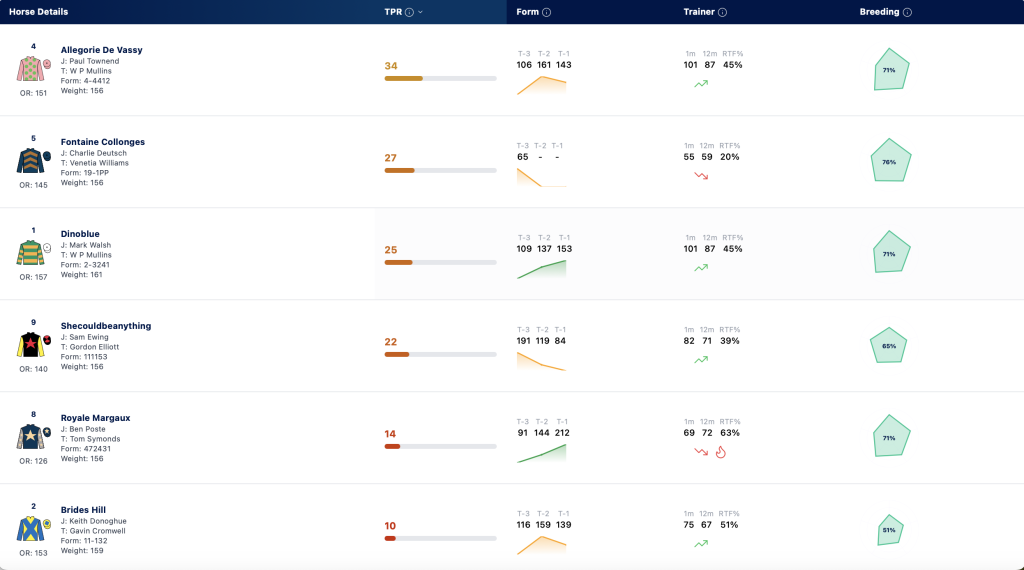Viewport: 1024px width, 570px height.
Task: Click Dinoblue's green form trend chart
Action: pyautogui.click(x=541, y=269)
